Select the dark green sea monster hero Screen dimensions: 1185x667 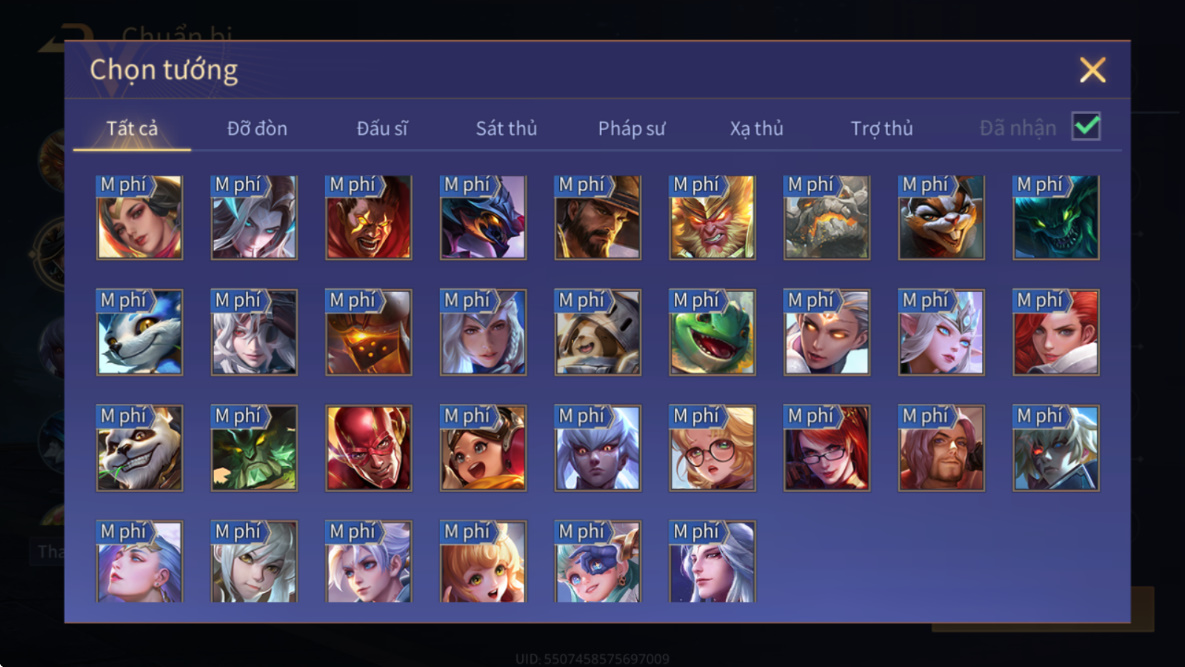click(x=1056, y=218)
